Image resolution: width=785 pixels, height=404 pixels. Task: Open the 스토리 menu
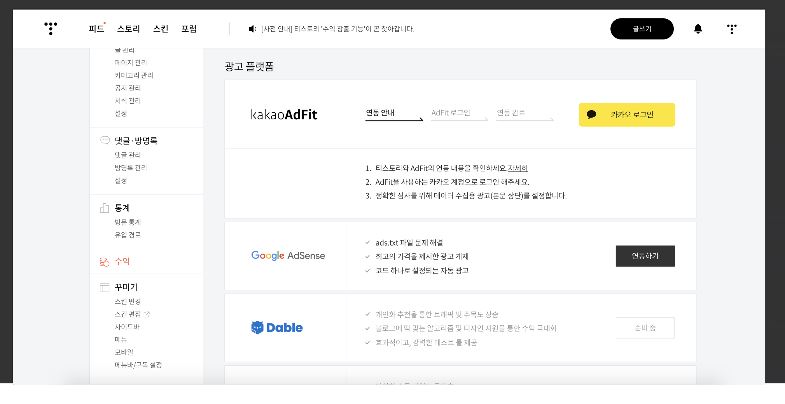[128, 29]
